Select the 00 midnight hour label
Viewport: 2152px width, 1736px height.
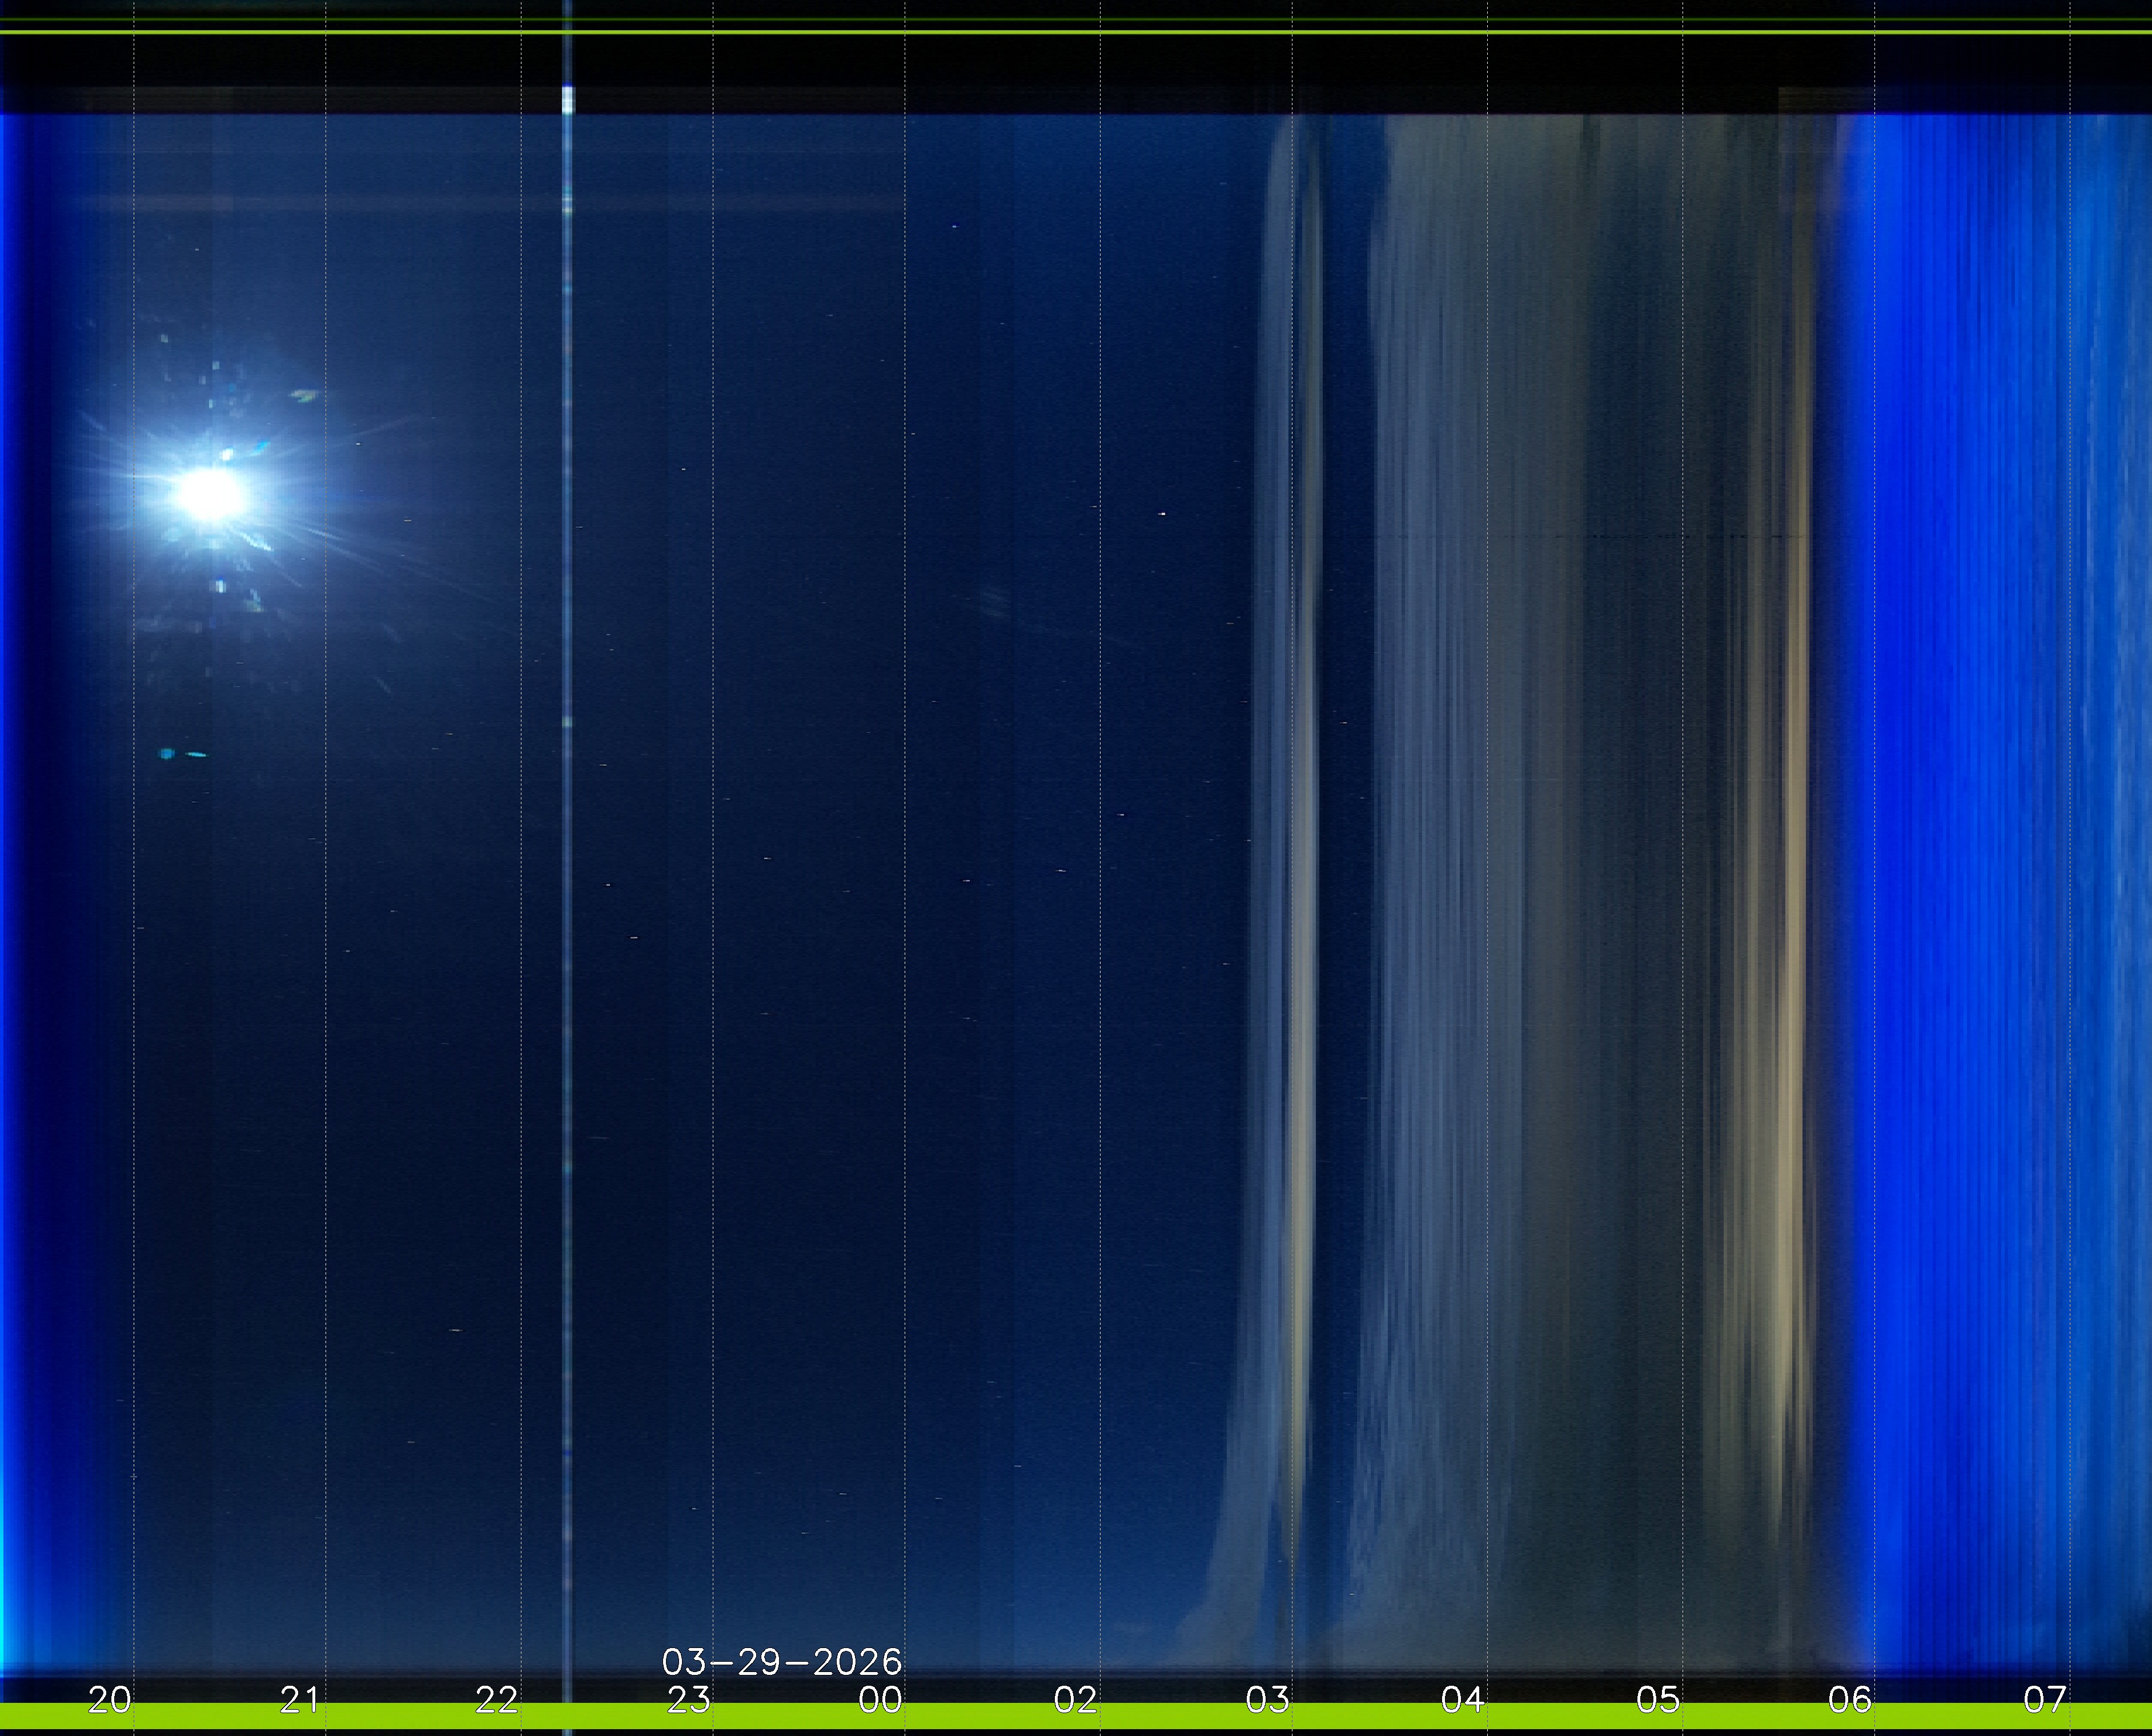pyautogui.click(x=881, y=1699)
